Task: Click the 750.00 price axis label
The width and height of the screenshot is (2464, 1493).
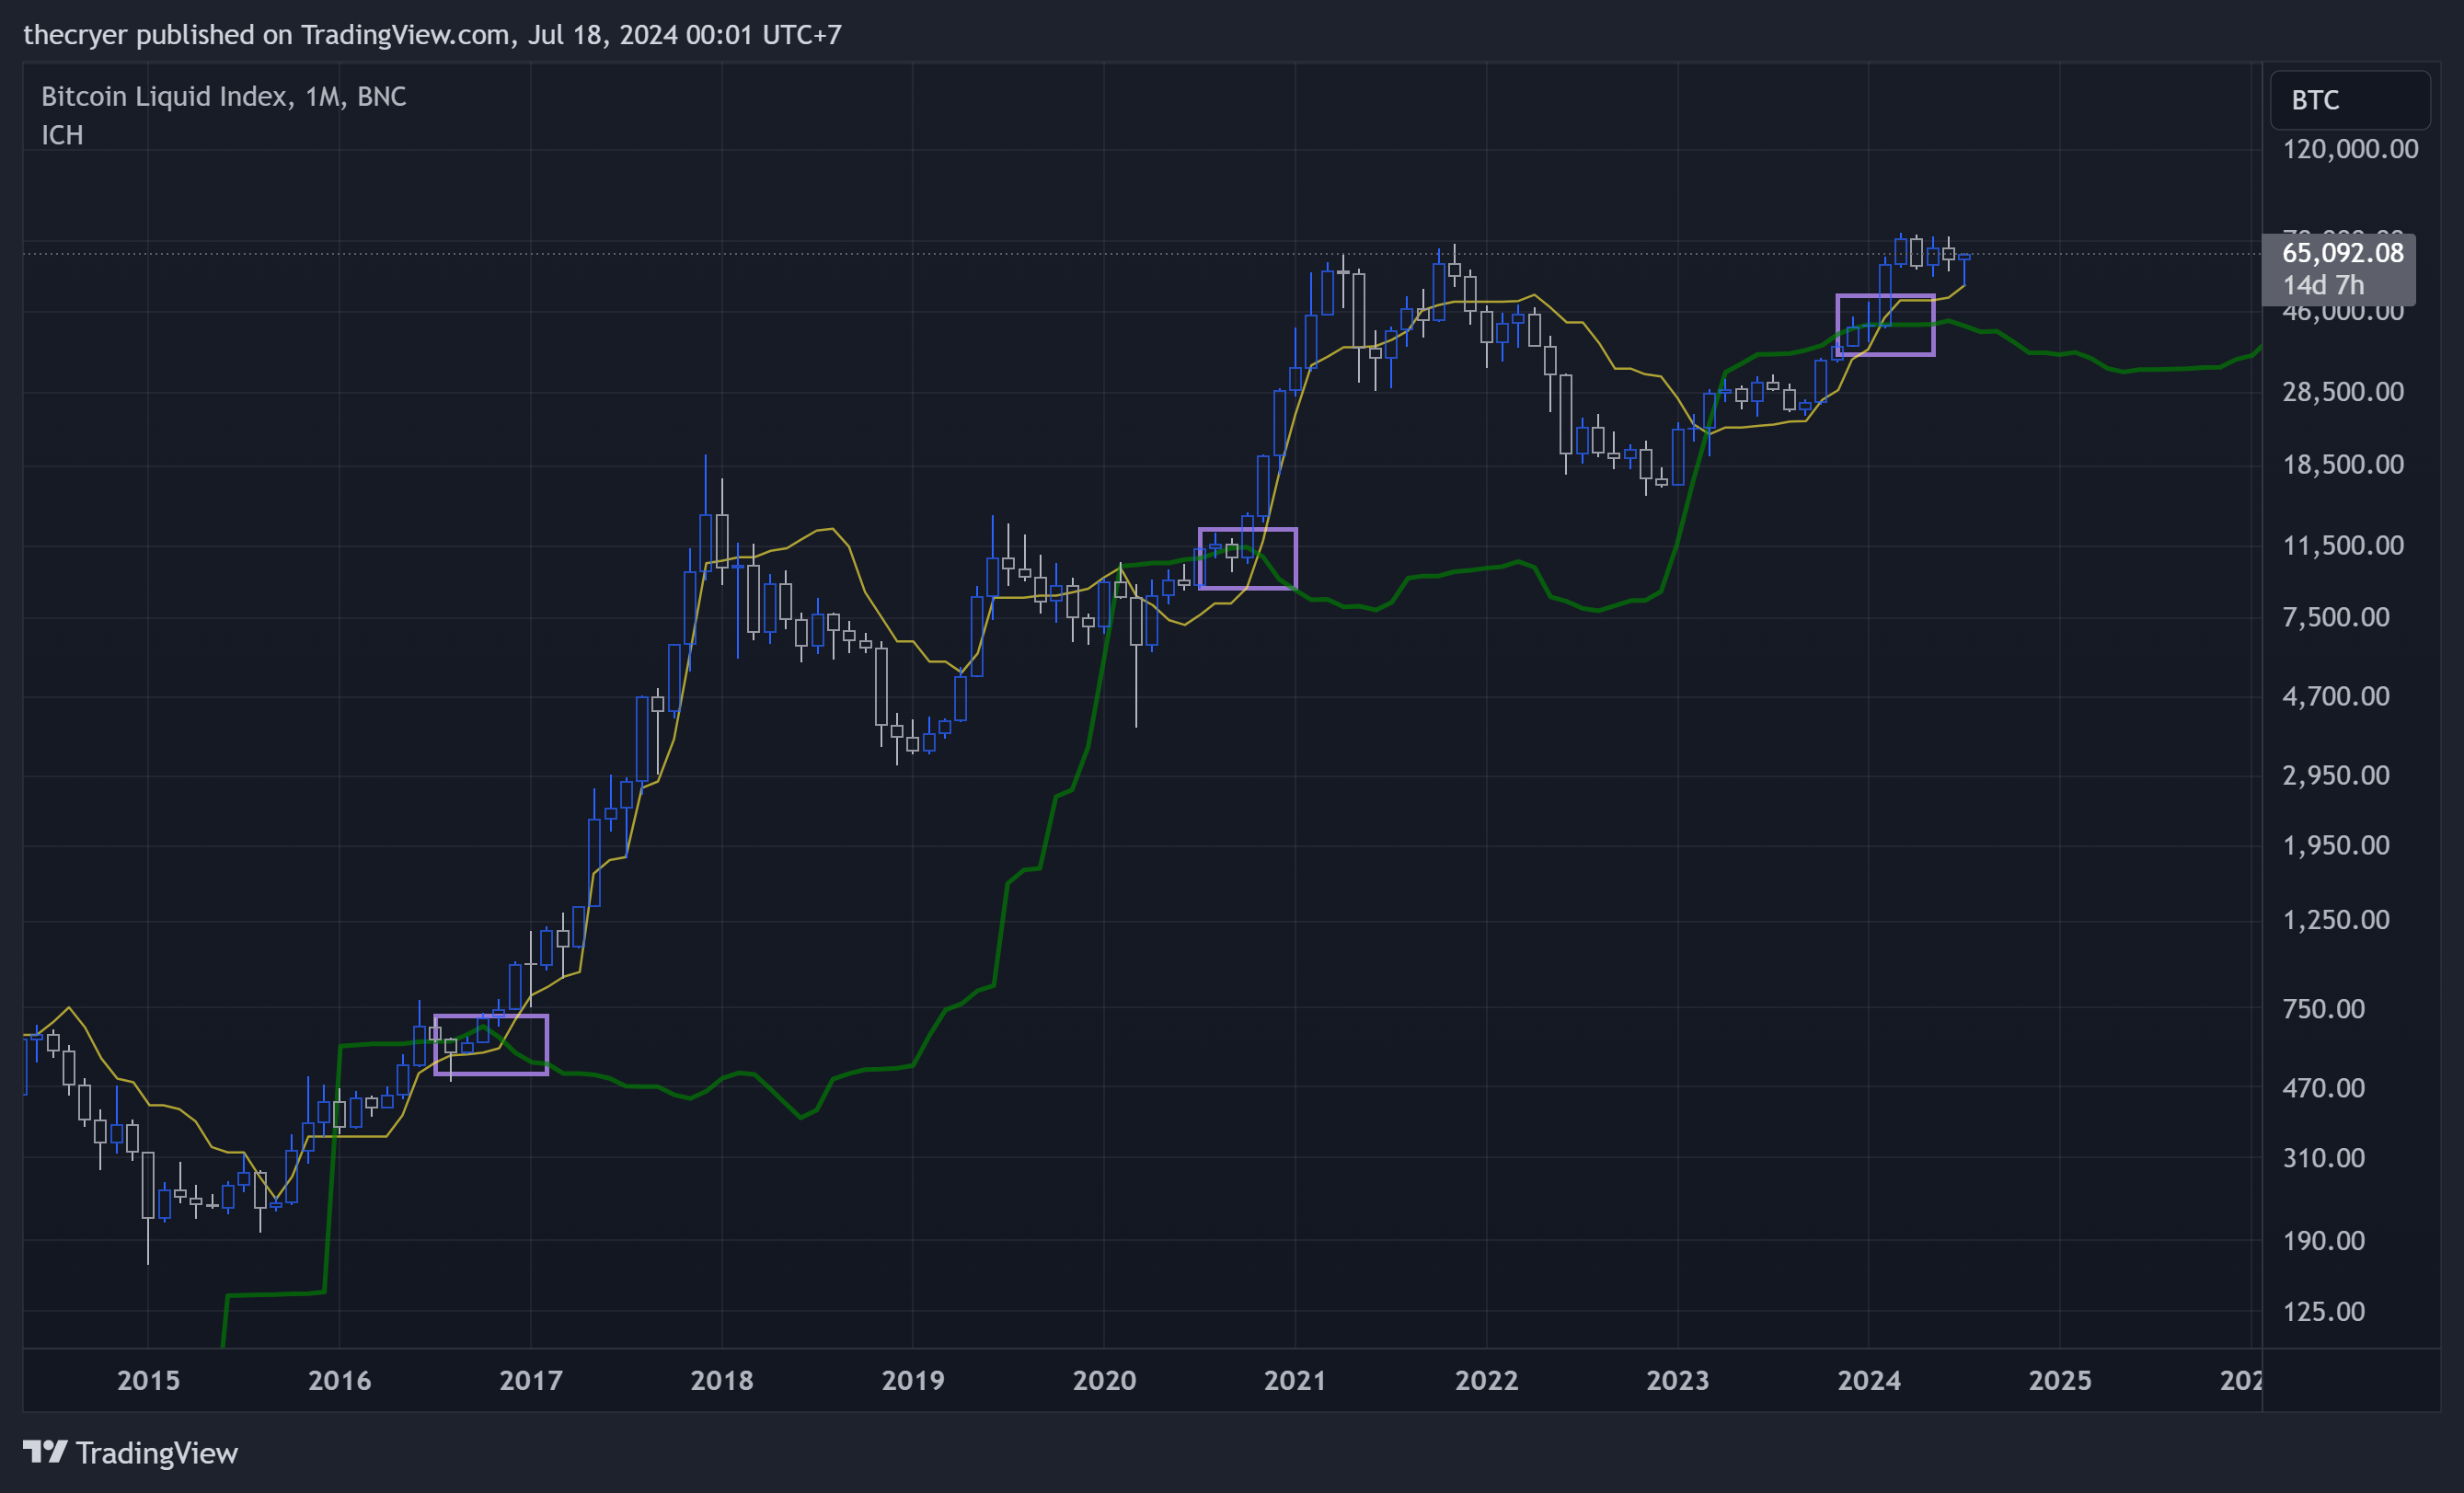Action: 2324,1008
